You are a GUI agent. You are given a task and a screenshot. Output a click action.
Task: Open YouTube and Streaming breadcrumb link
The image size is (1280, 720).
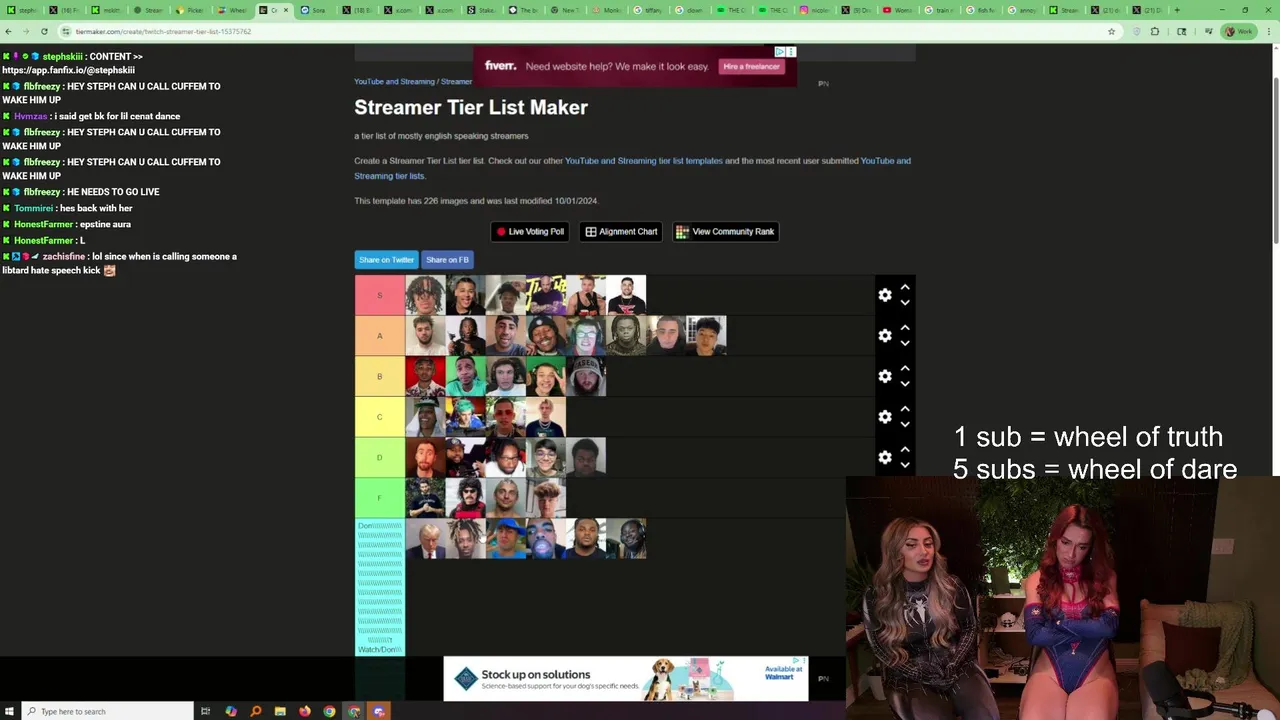[394, 81]
